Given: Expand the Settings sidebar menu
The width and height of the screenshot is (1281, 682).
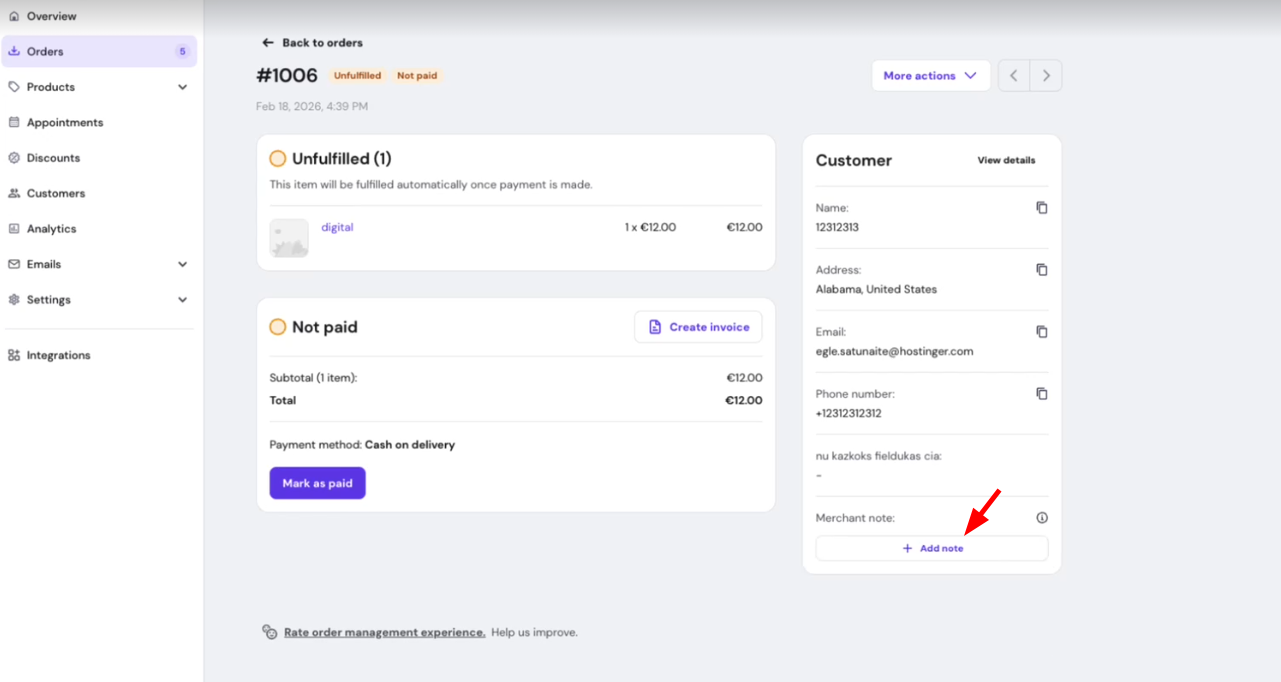Looking at the screenshot, I should click(182, 300).
